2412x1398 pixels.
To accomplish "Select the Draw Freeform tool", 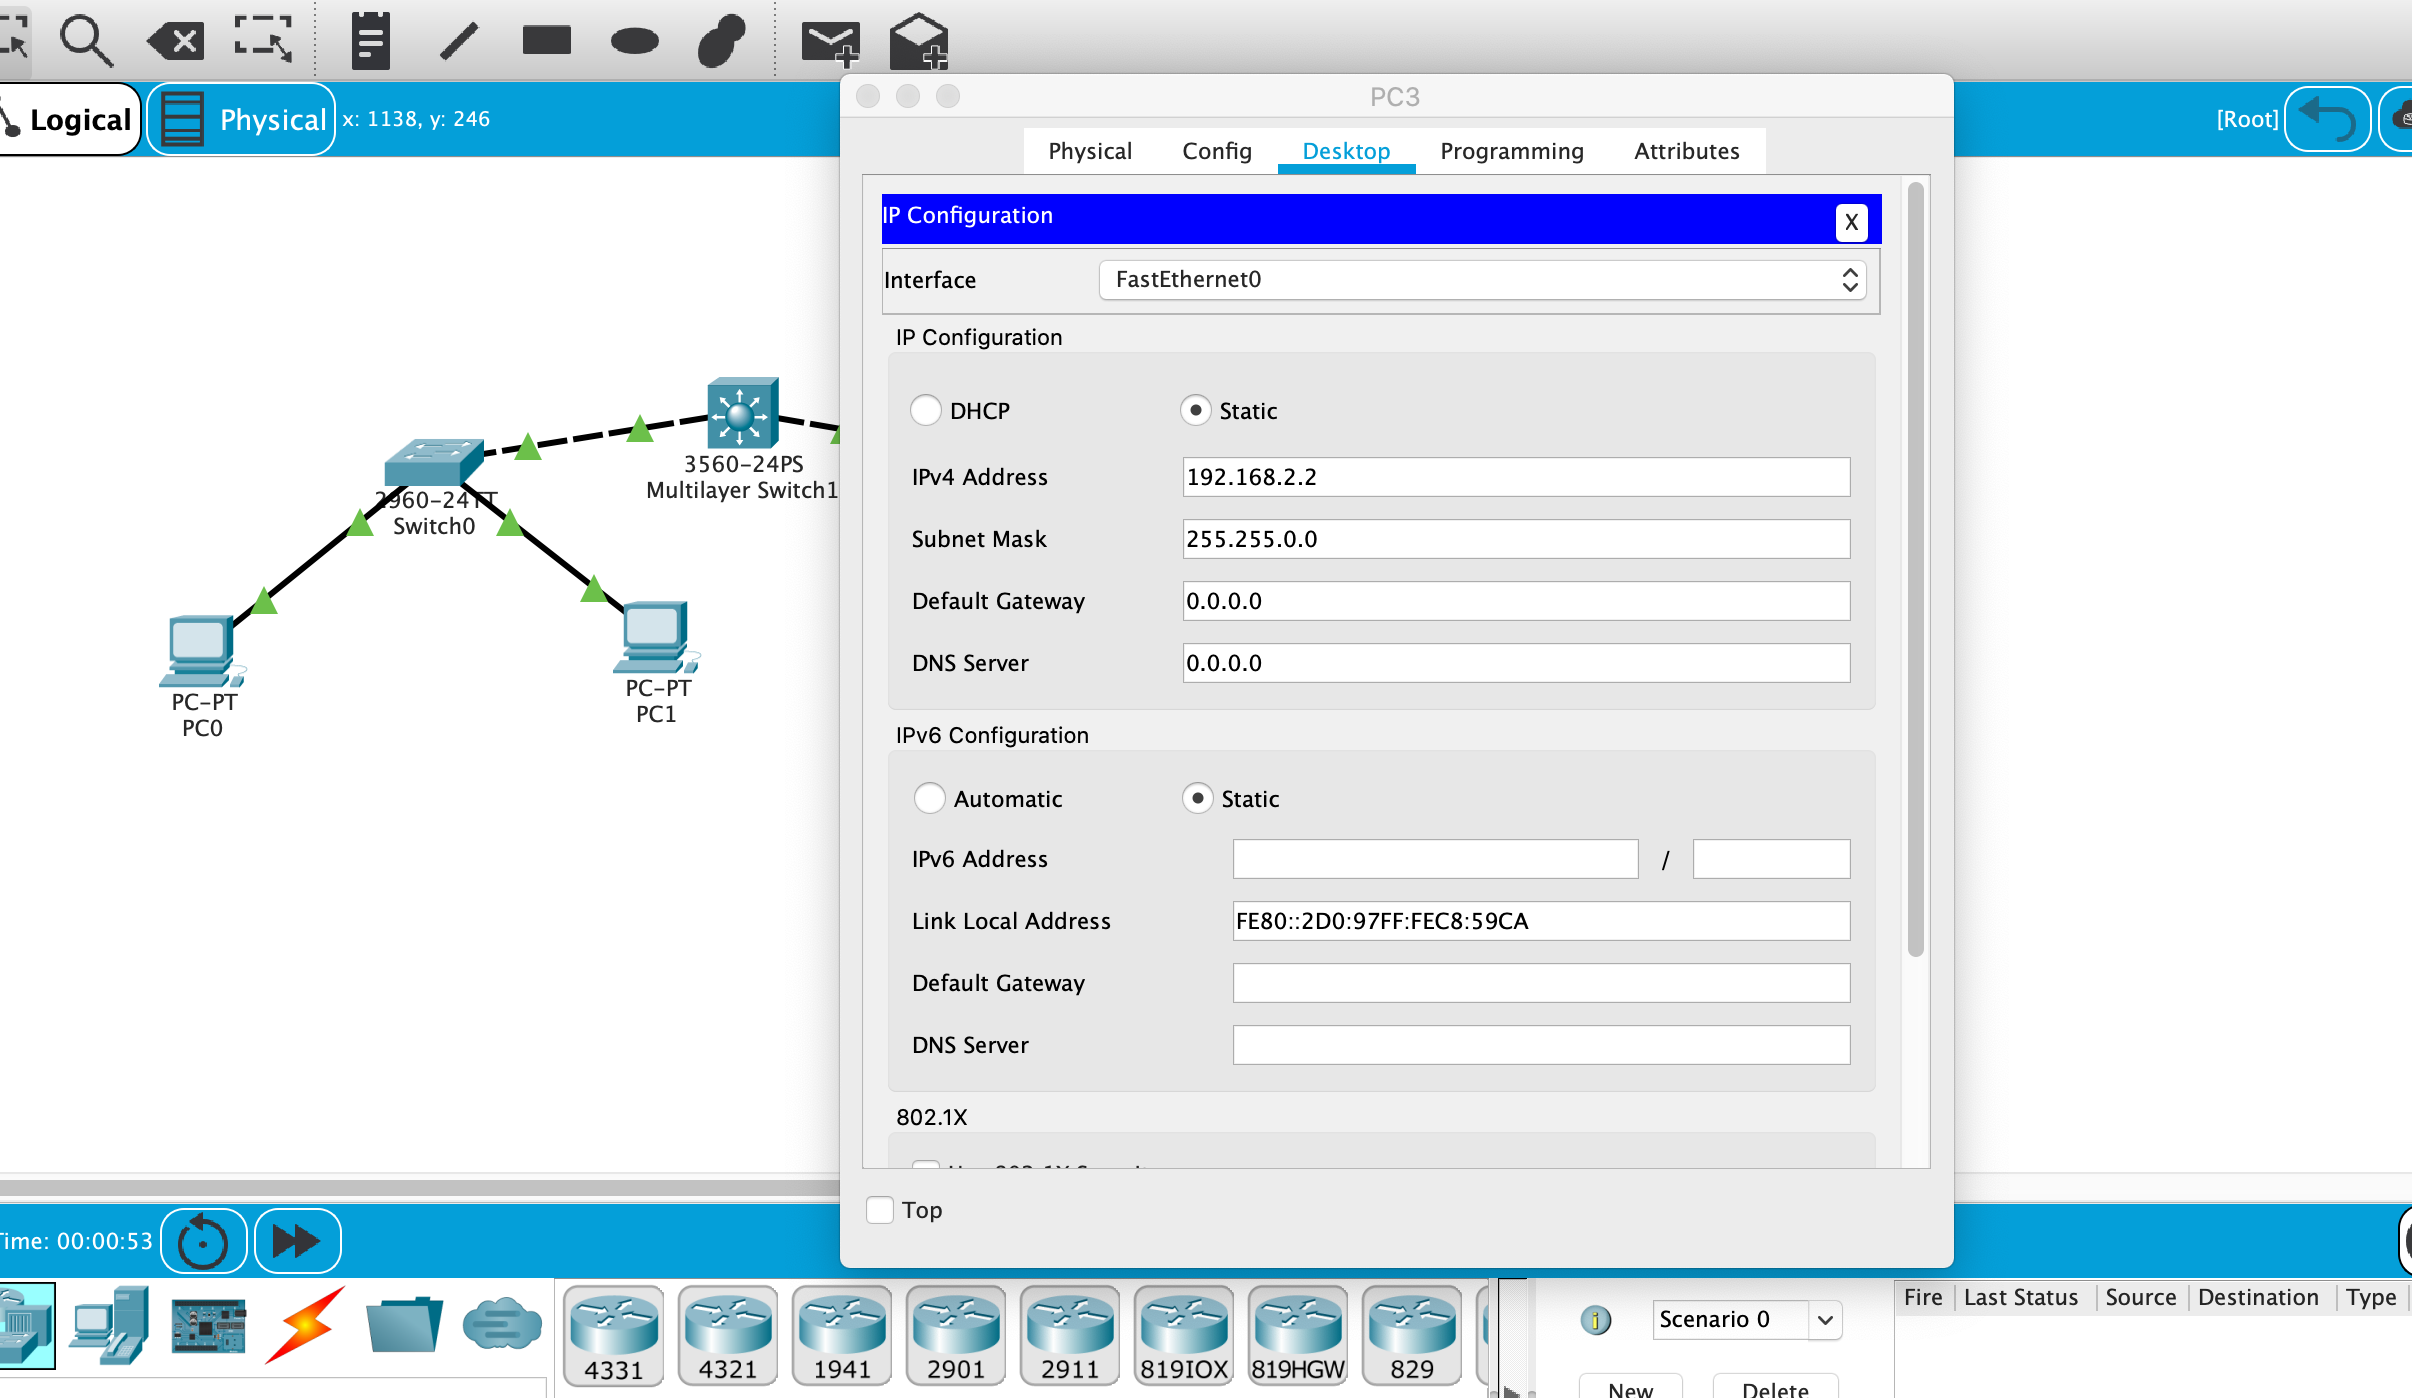I will (721, 41).
